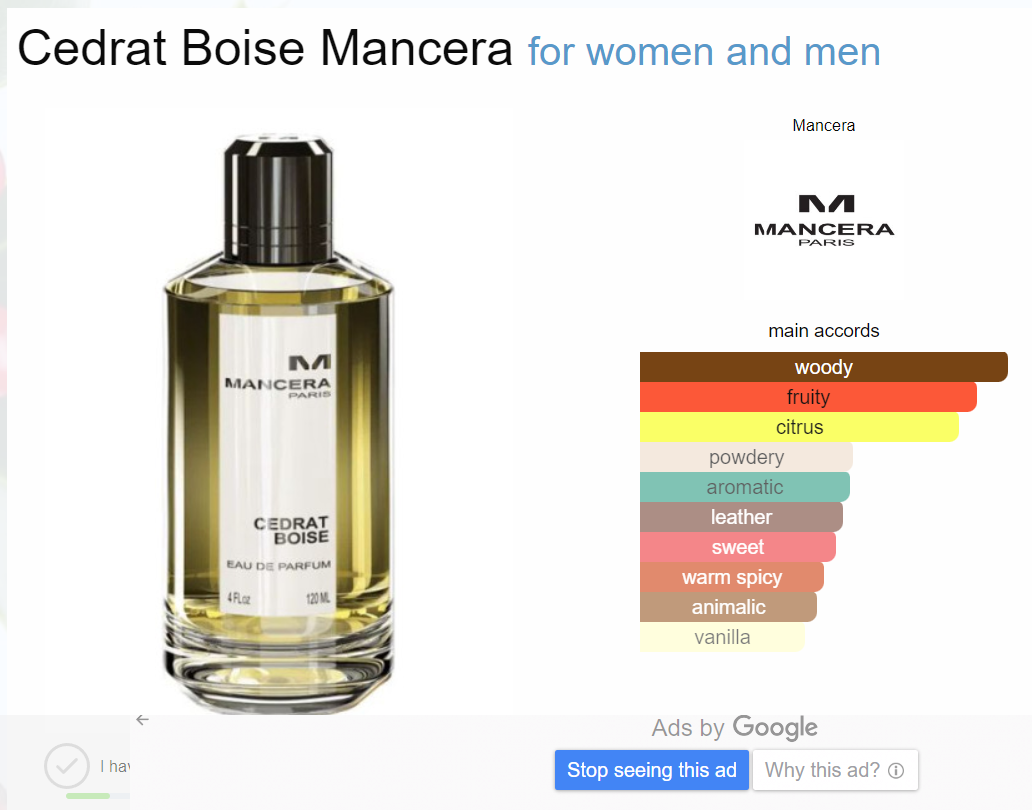Select the citrus accord bar
The width and height of the screenshot is (1032, 810).
coord(799,427)
